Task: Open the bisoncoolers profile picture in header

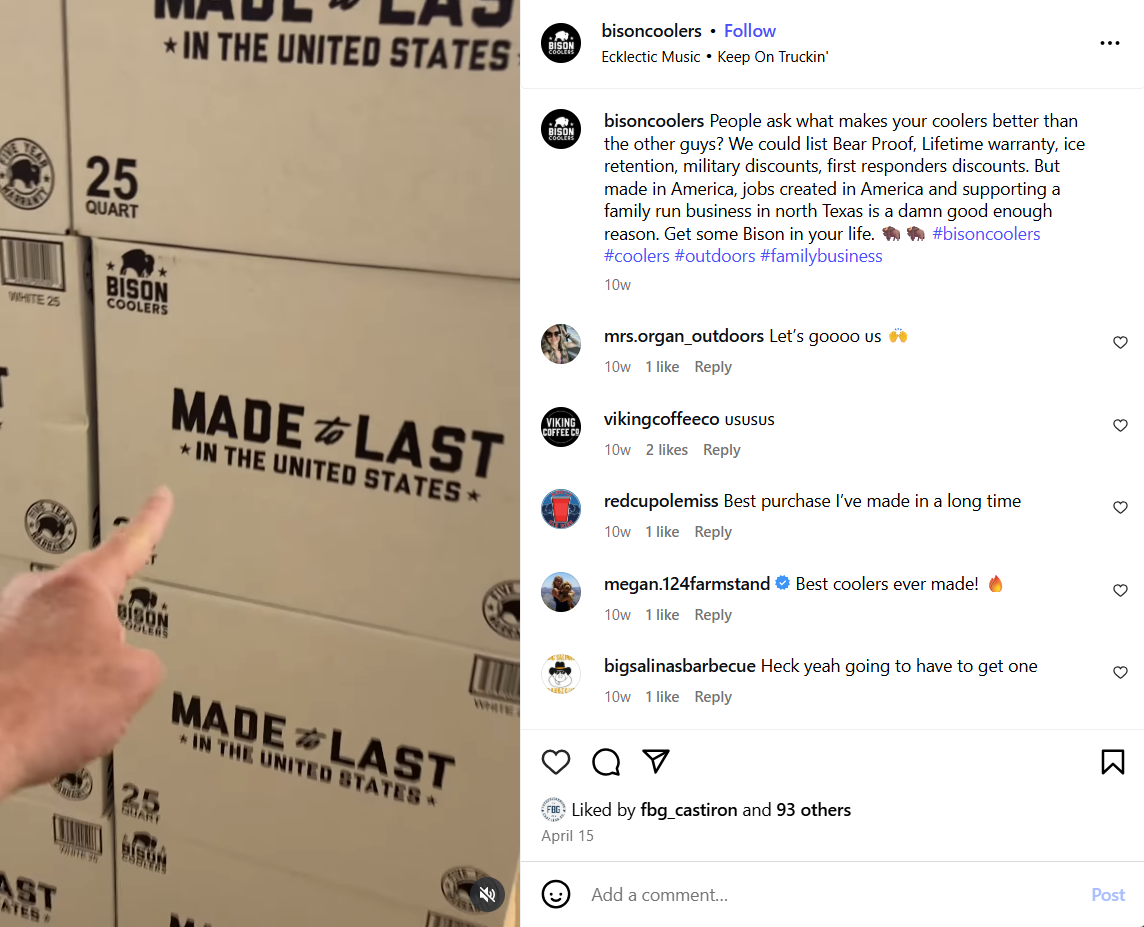Action: (561, 43)
